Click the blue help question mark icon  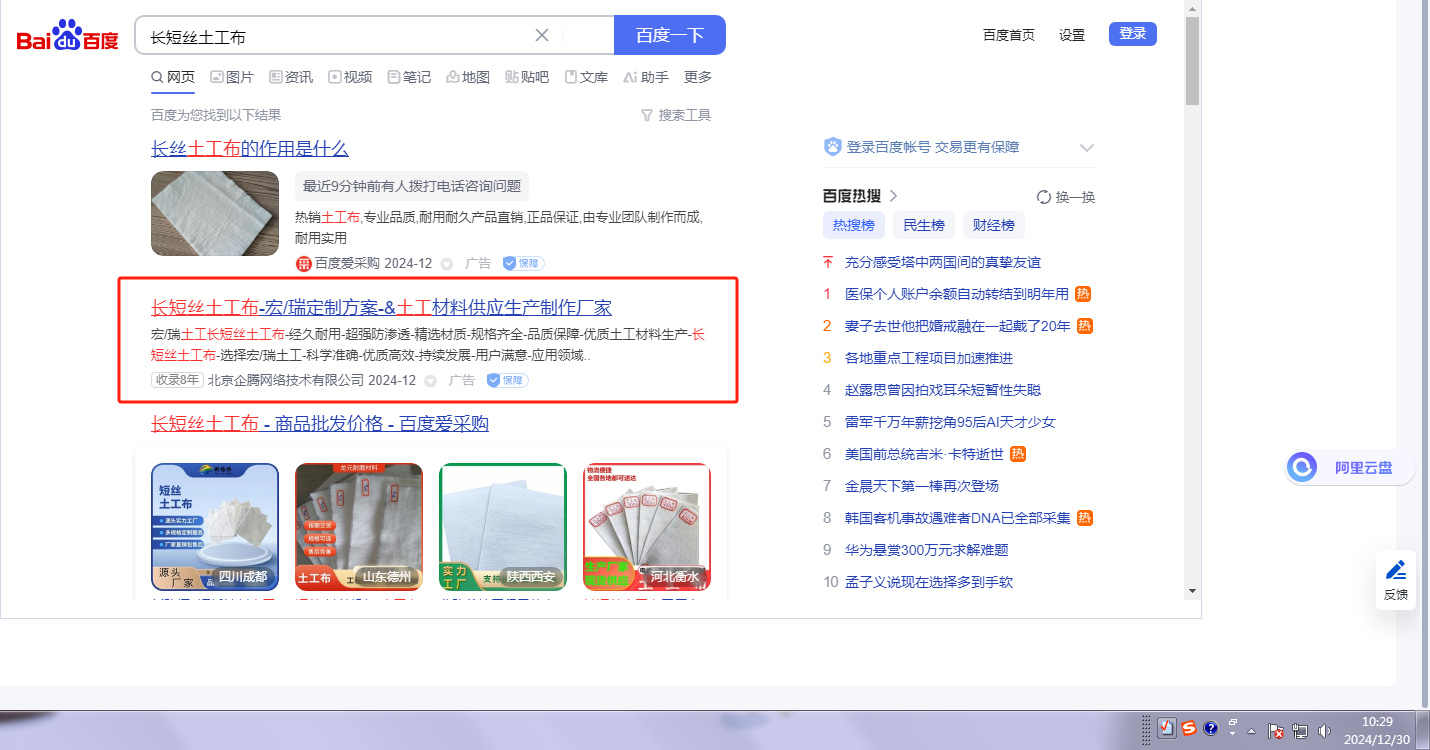(1210, 729)
